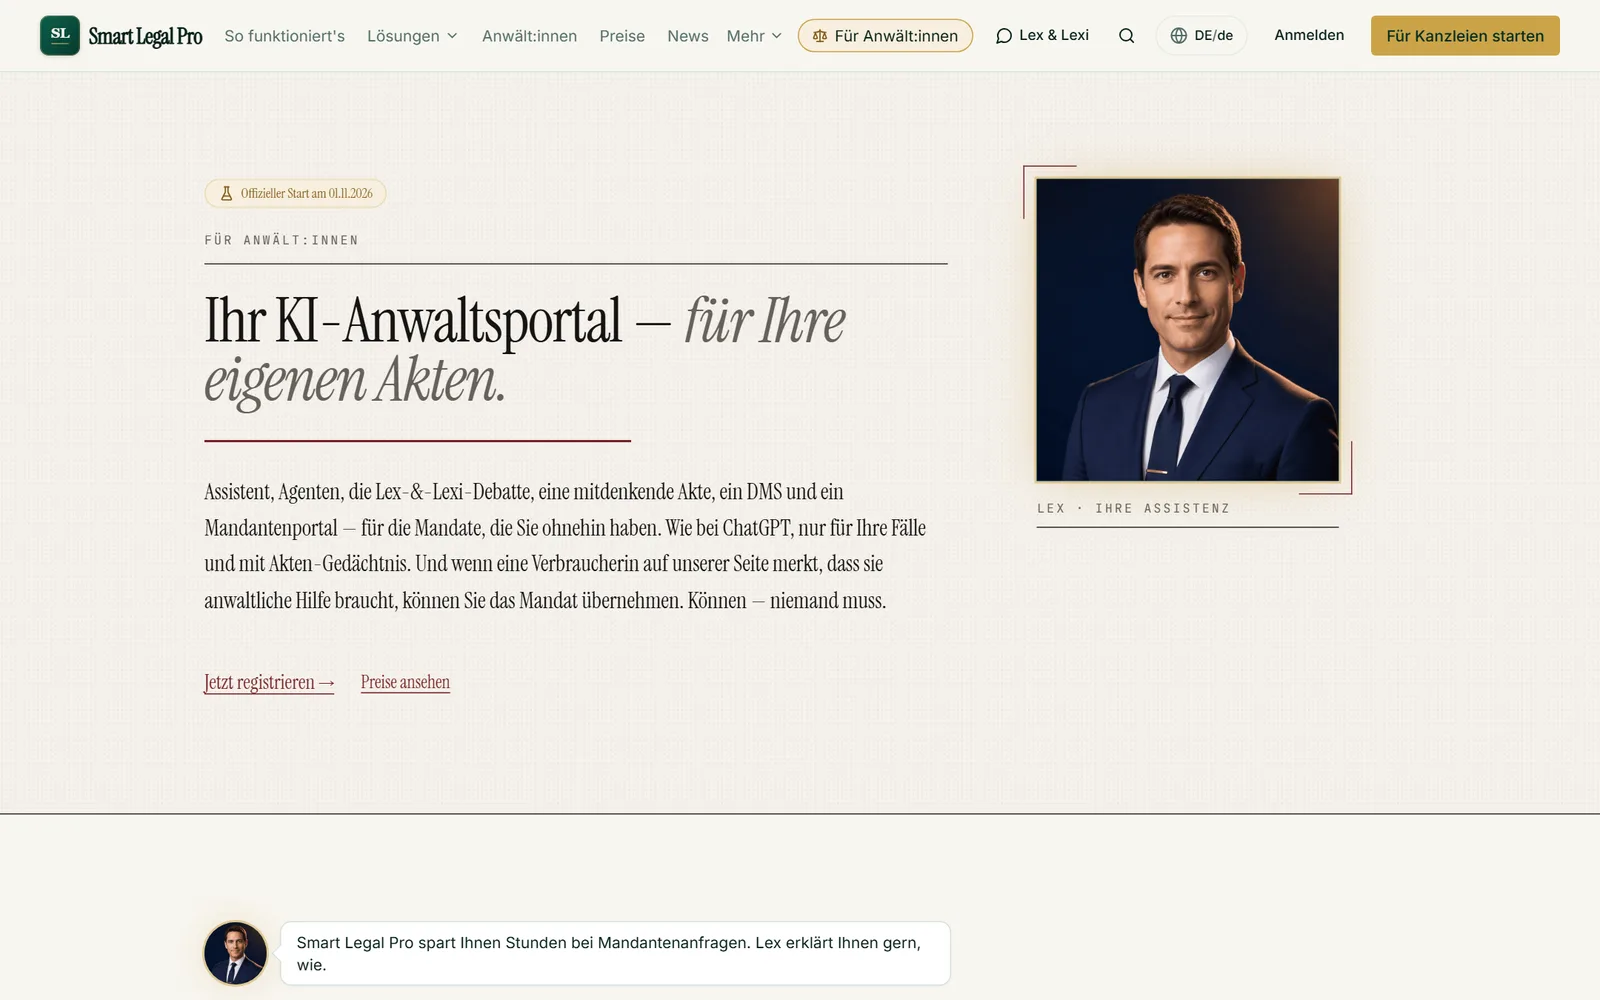Click the Für Anwält:innen pill button
Screen dimensions: 1600x1000
click(885, 36)
